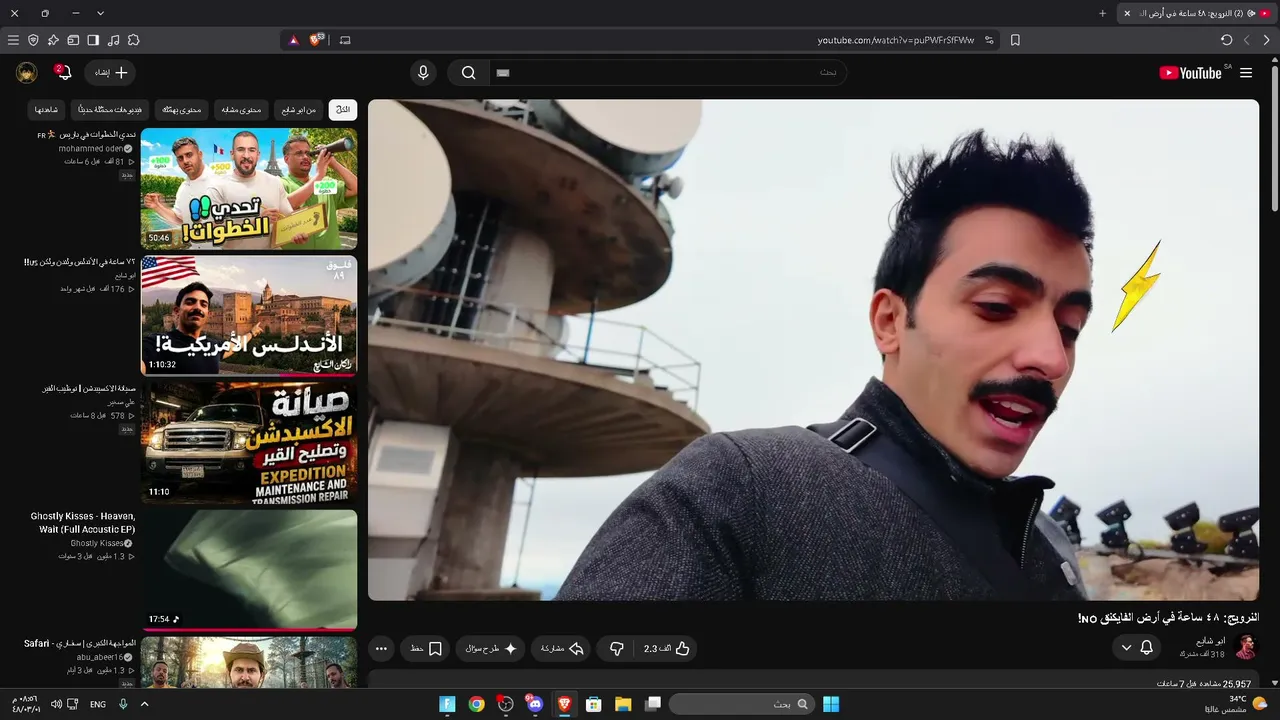The image size is (1280, 720).
Task: Bookmark this page in address bar
Action: [x=1015, y=40]
